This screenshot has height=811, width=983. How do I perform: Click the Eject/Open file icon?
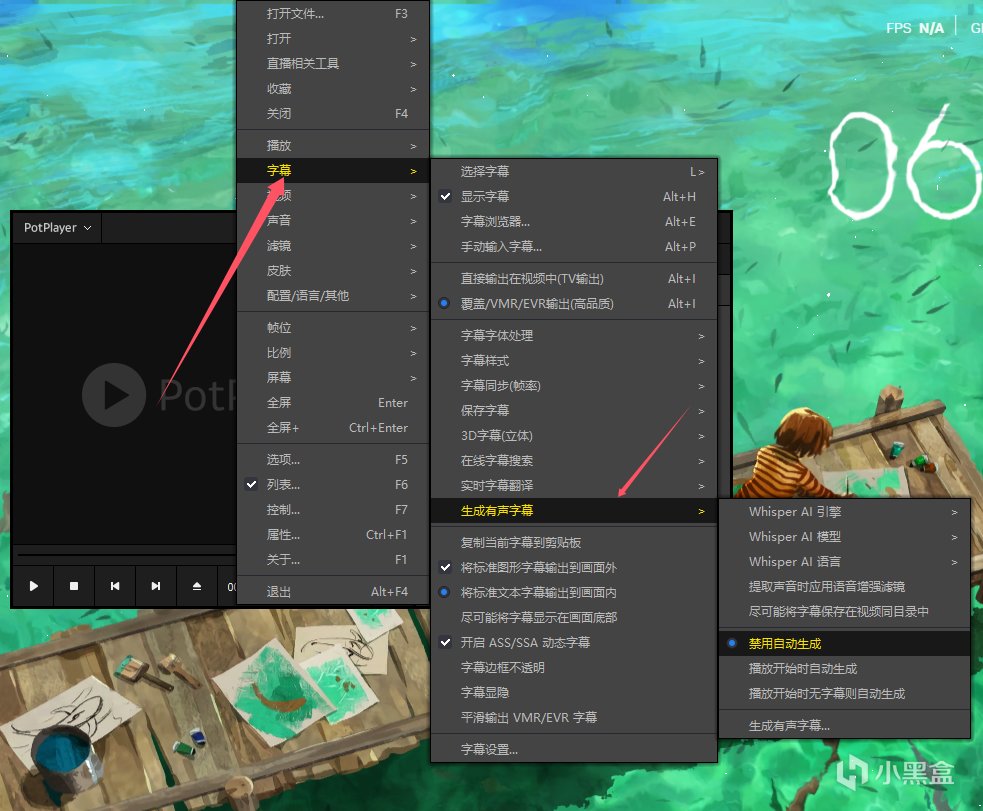(197, 586)
